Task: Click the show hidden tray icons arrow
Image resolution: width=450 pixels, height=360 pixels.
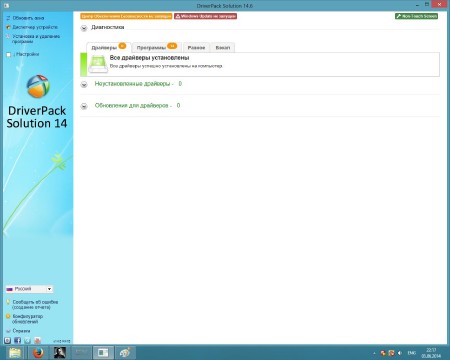Action: point(374,353)
